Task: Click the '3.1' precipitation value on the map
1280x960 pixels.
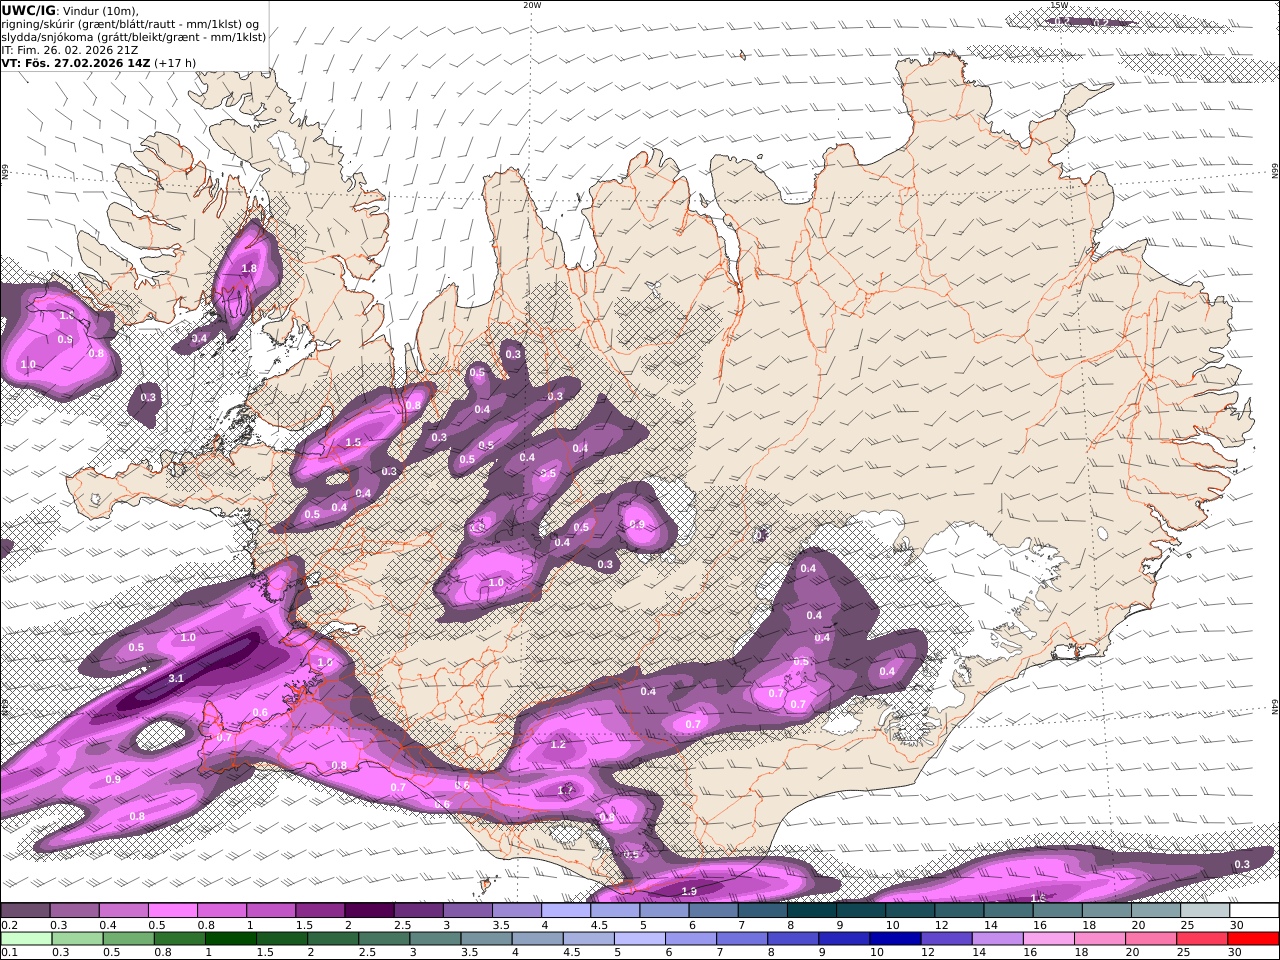Action: click(x=176, y=679)
